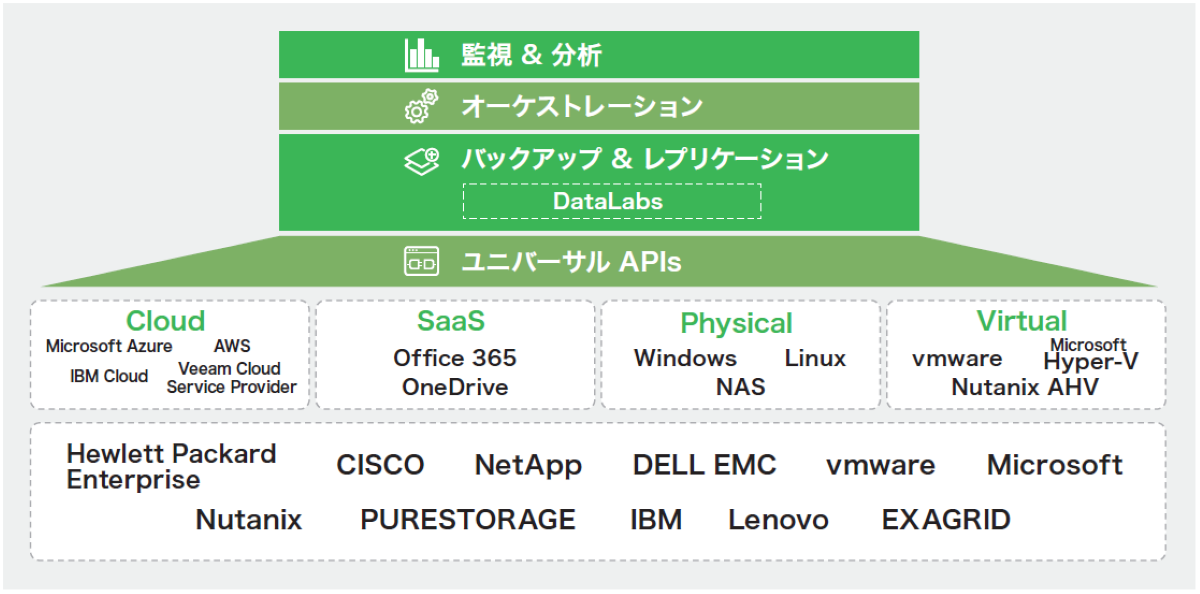Click the gears orchestration icon
1200x594 pixels.
[422, 104]
